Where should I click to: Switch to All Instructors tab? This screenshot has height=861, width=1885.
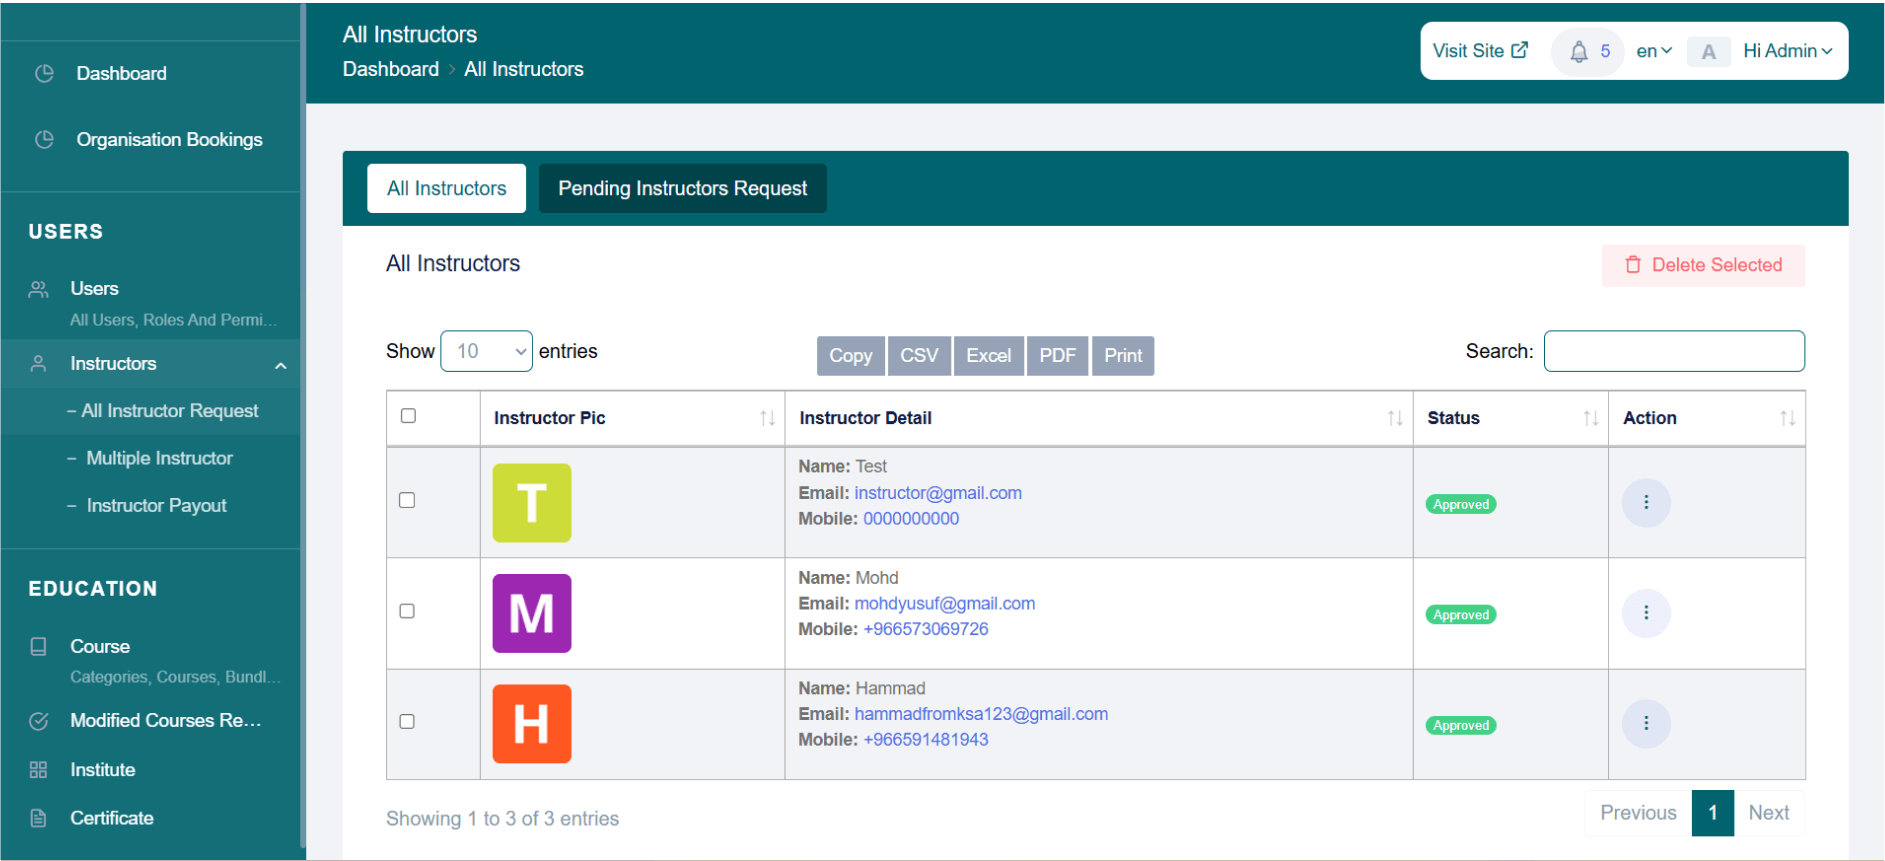446,188
